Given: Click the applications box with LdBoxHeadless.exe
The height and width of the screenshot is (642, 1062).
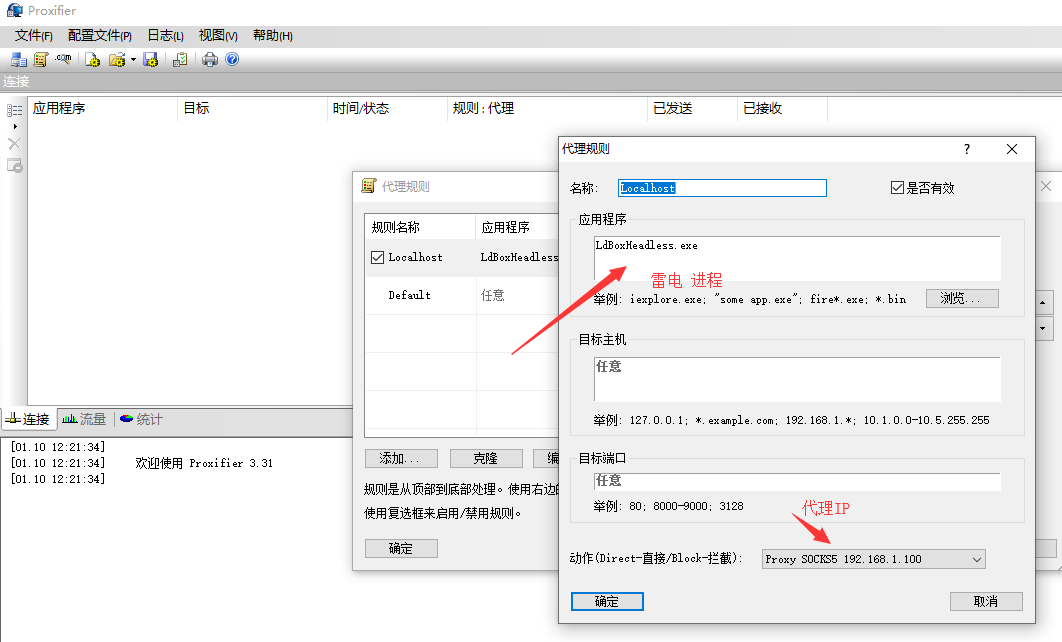Looking at the screenshot, I should point(797,258).
